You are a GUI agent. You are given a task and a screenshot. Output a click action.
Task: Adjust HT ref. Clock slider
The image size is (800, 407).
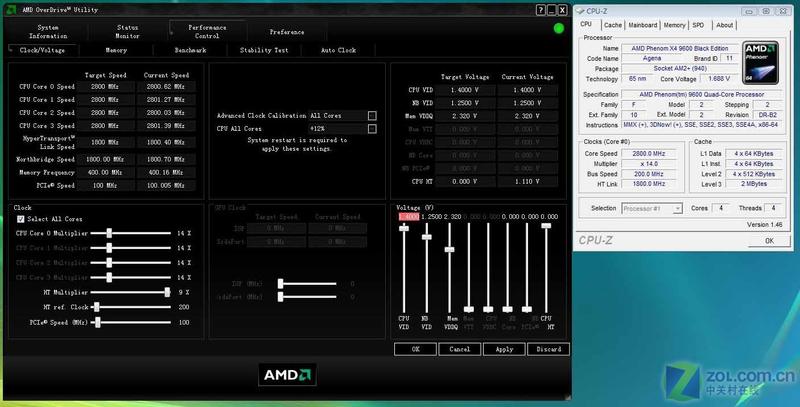click(96, 307)
